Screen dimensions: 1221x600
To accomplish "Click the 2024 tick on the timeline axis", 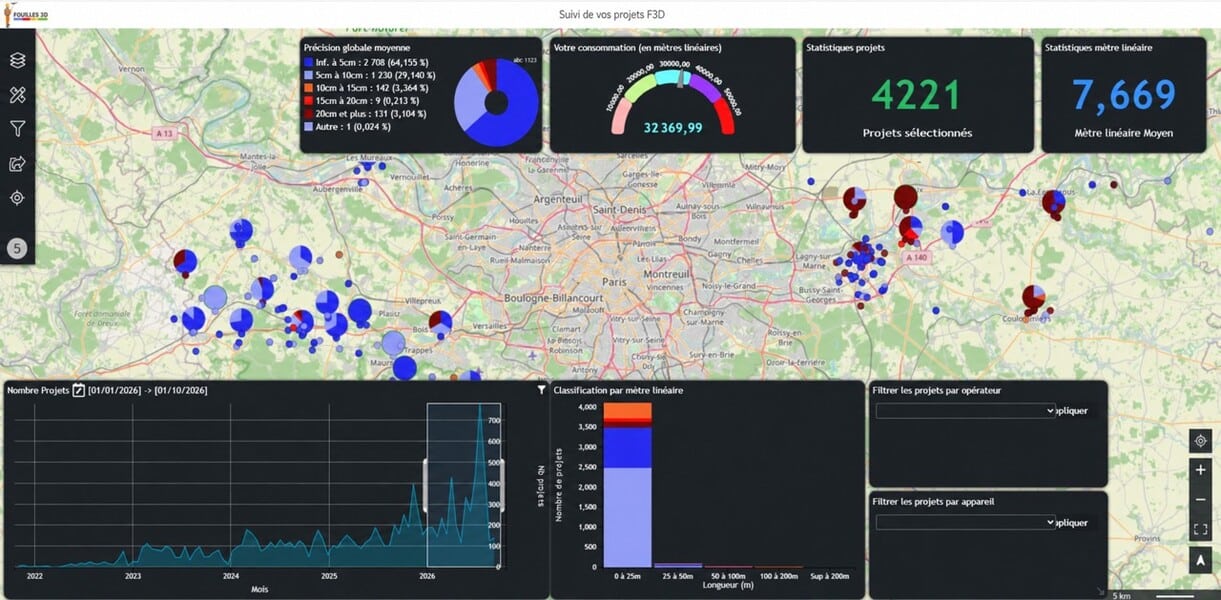I will click(231, 576).
